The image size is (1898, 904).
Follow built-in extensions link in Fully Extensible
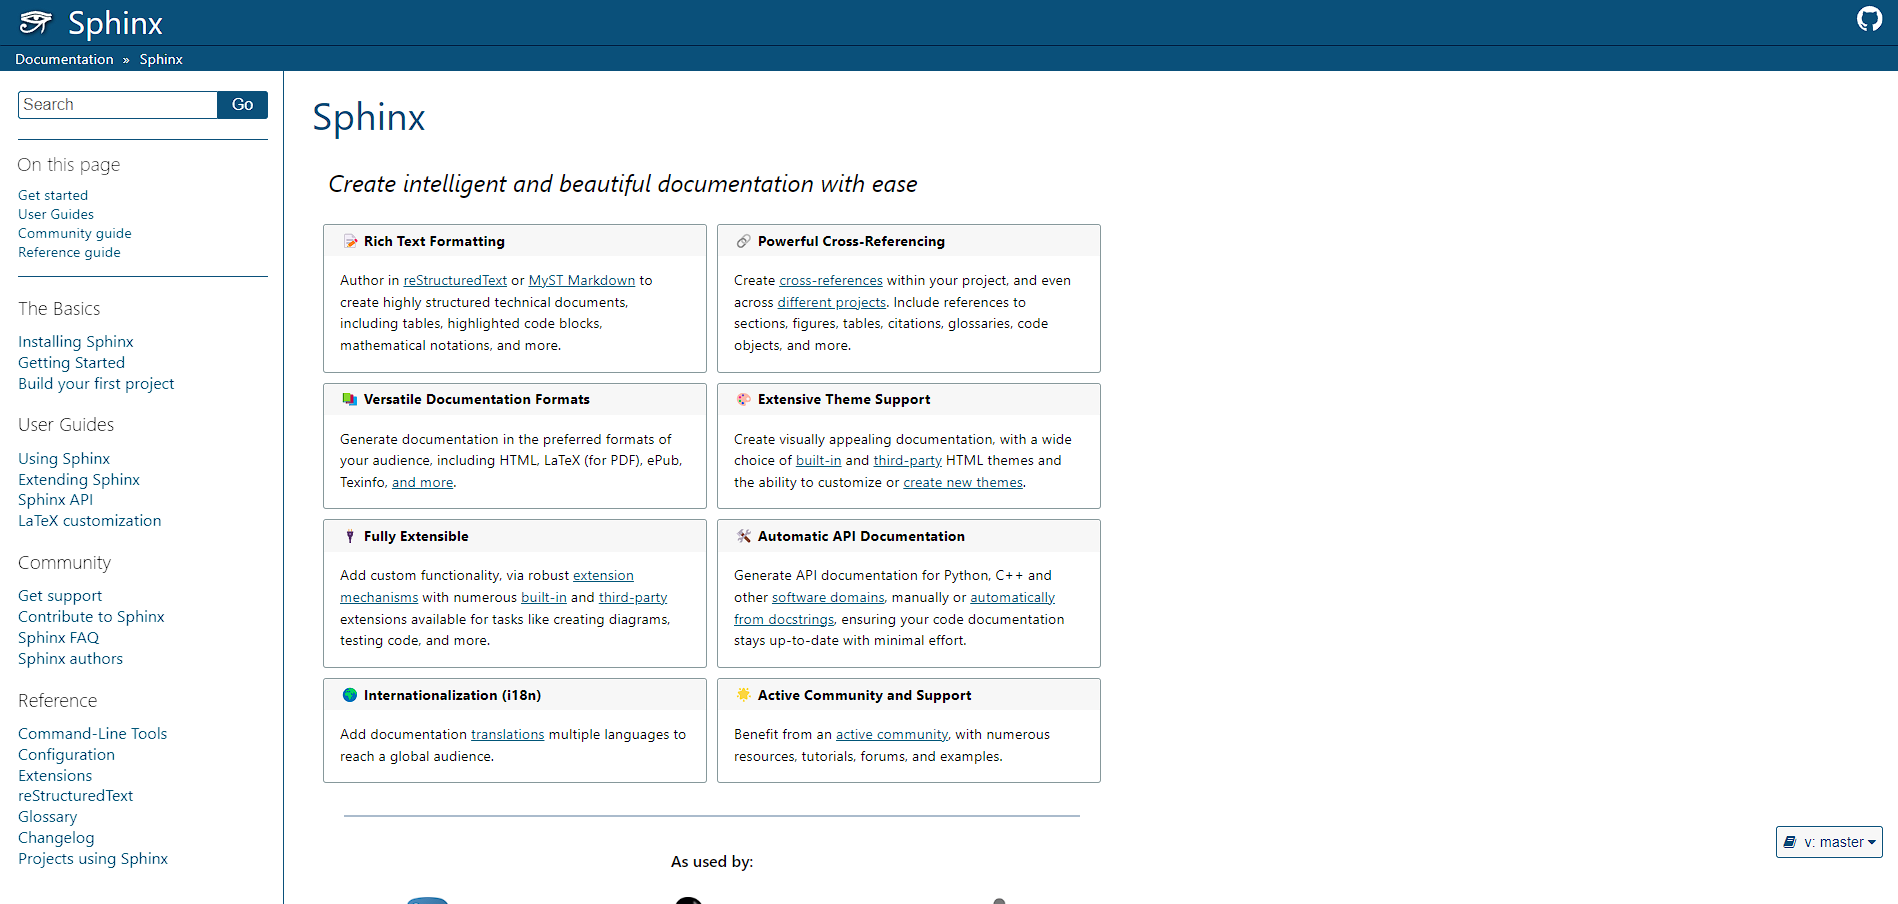(544, 598)
